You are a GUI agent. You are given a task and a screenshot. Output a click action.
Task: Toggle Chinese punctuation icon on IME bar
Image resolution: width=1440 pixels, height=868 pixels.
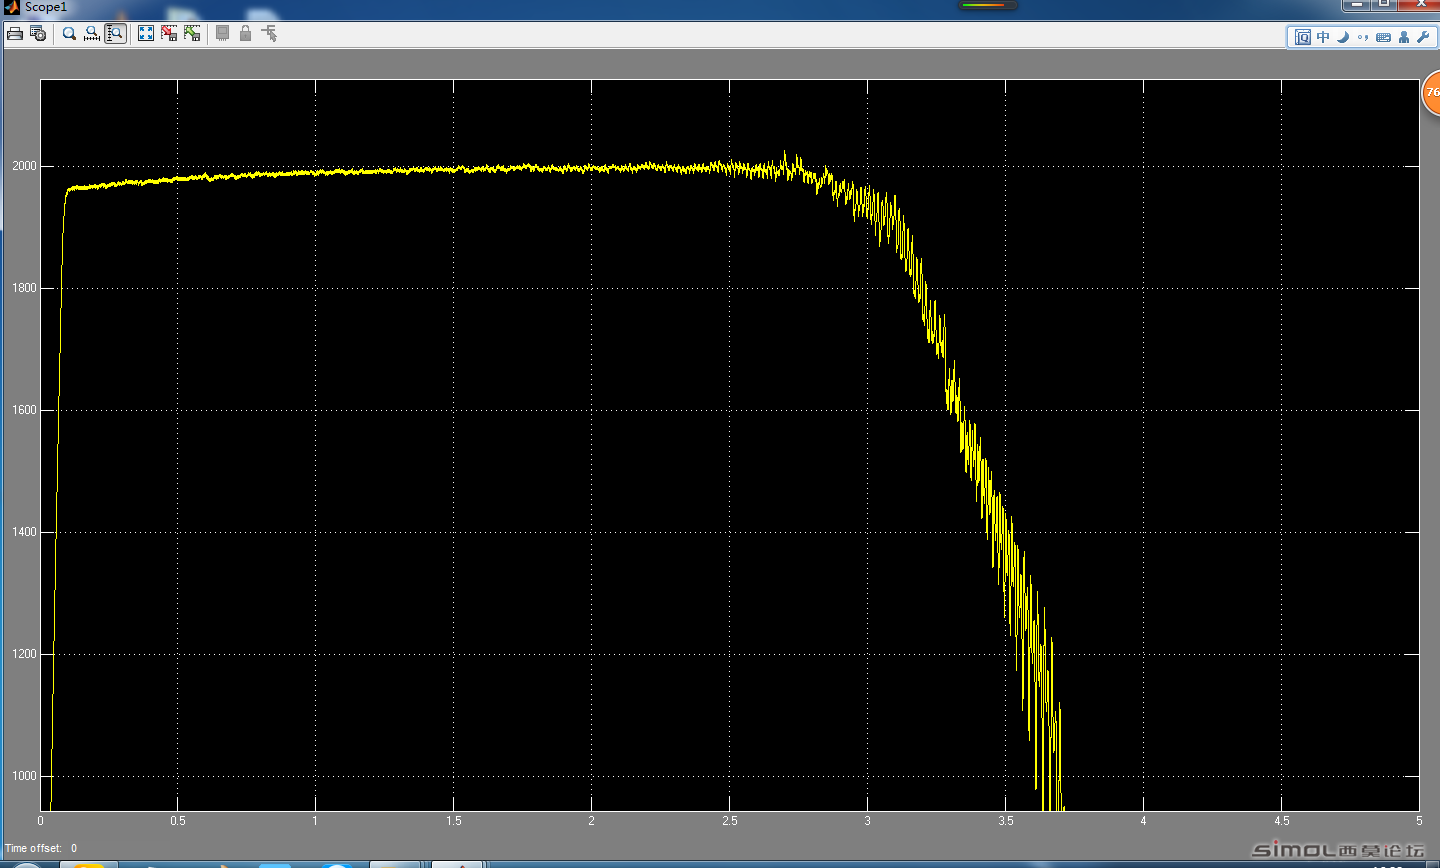point(1363,38)
